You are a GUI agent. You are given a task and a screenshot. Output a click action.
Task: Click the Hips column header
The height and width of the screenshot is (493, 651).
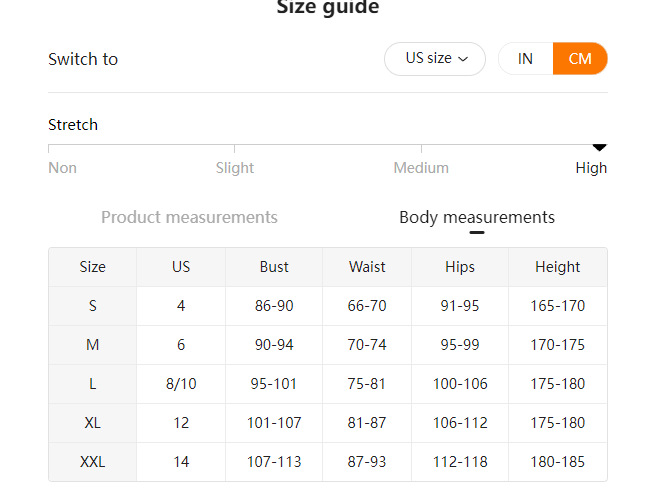tap(460, 267)
